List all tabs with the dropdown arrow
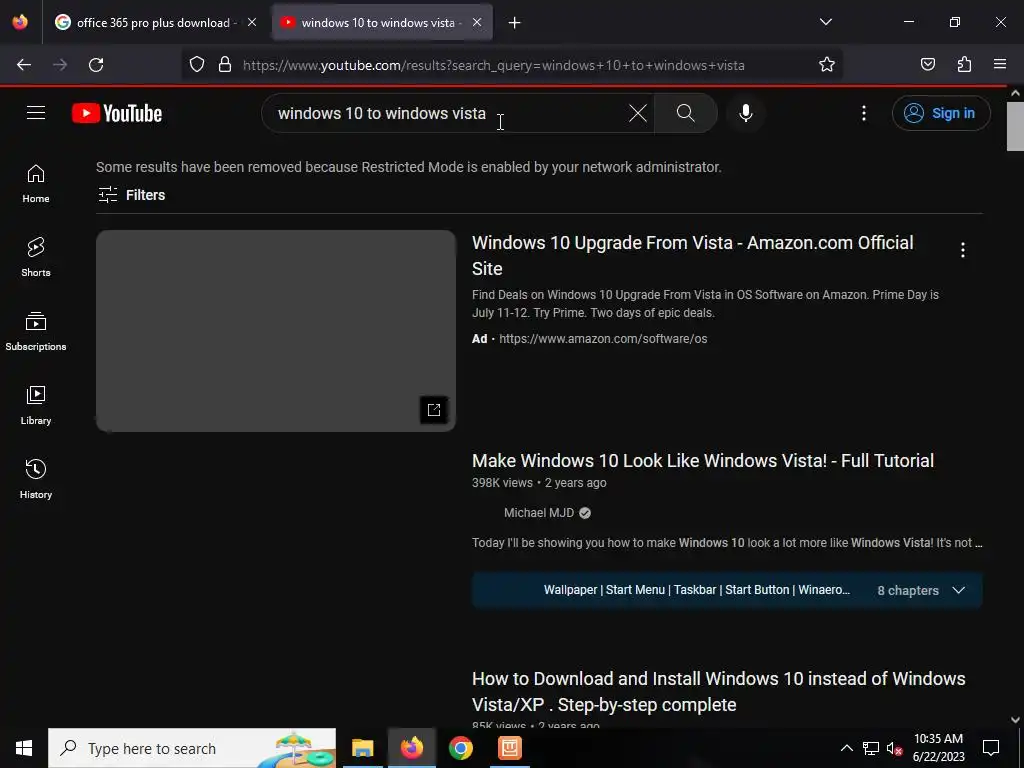 click(x=825, y=22)
